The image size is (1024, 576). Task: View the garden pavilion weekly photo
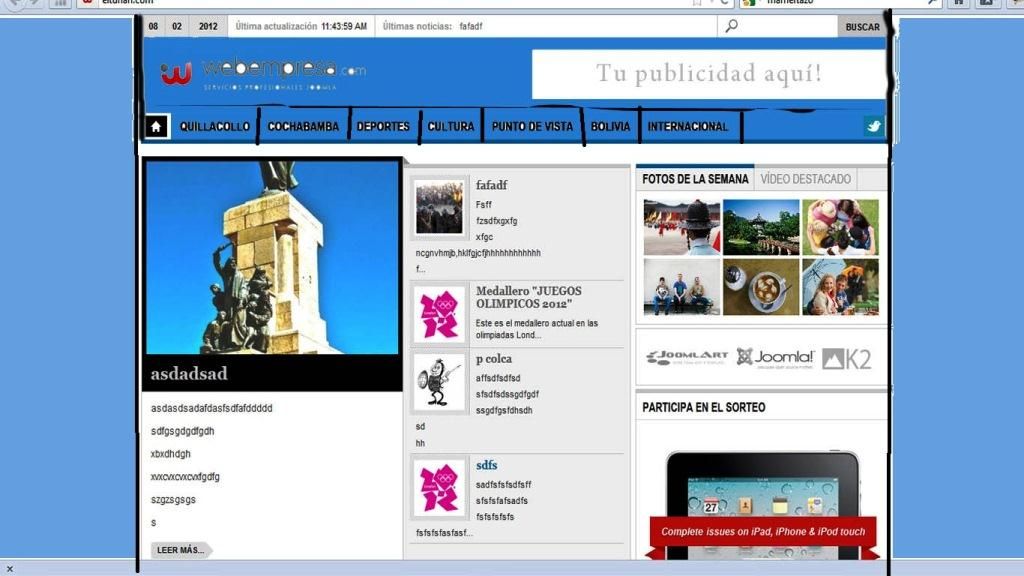[761, 227]
